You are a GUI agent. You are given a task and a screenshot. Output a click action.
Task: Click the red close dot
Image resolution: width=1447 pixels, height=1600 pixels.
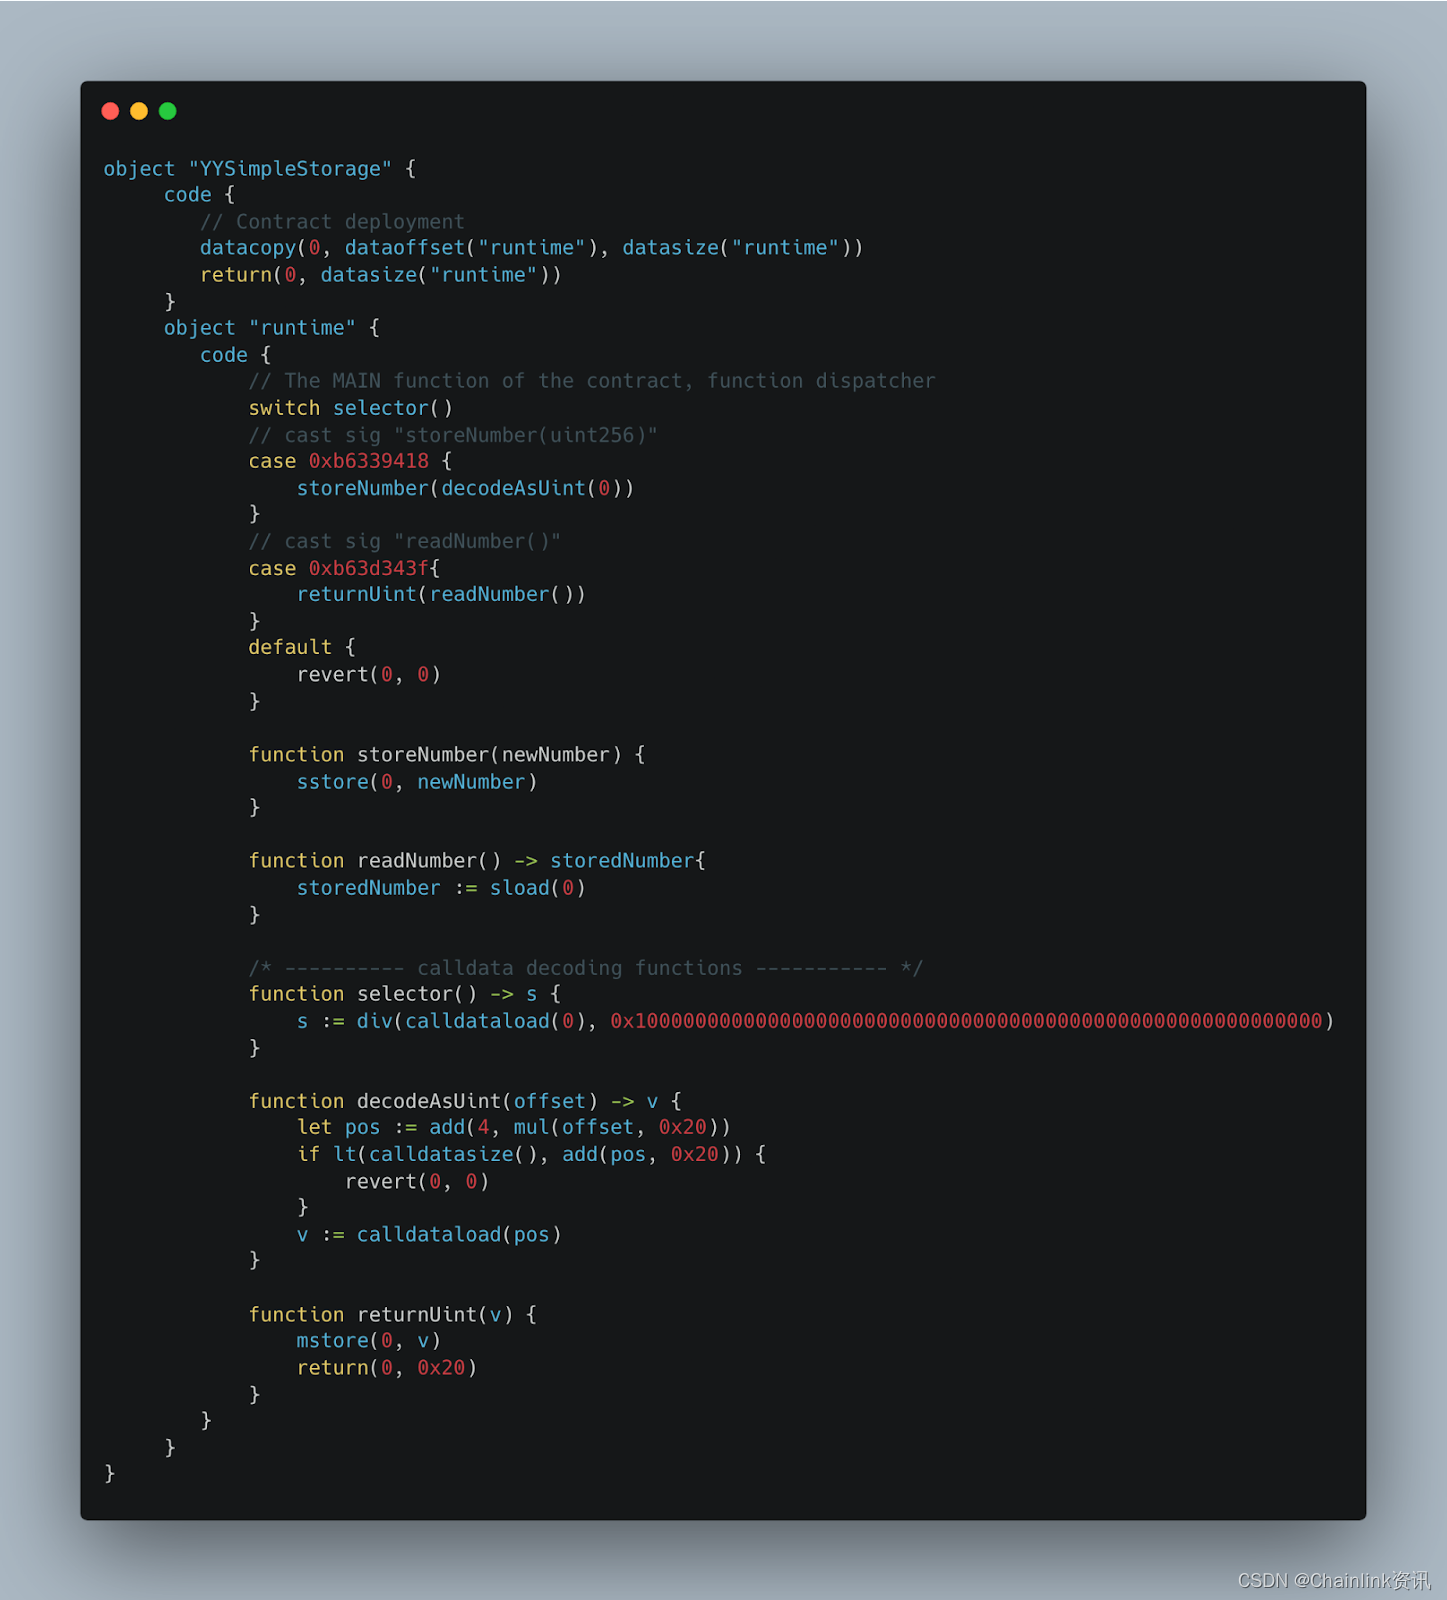(x=111, y=111)
